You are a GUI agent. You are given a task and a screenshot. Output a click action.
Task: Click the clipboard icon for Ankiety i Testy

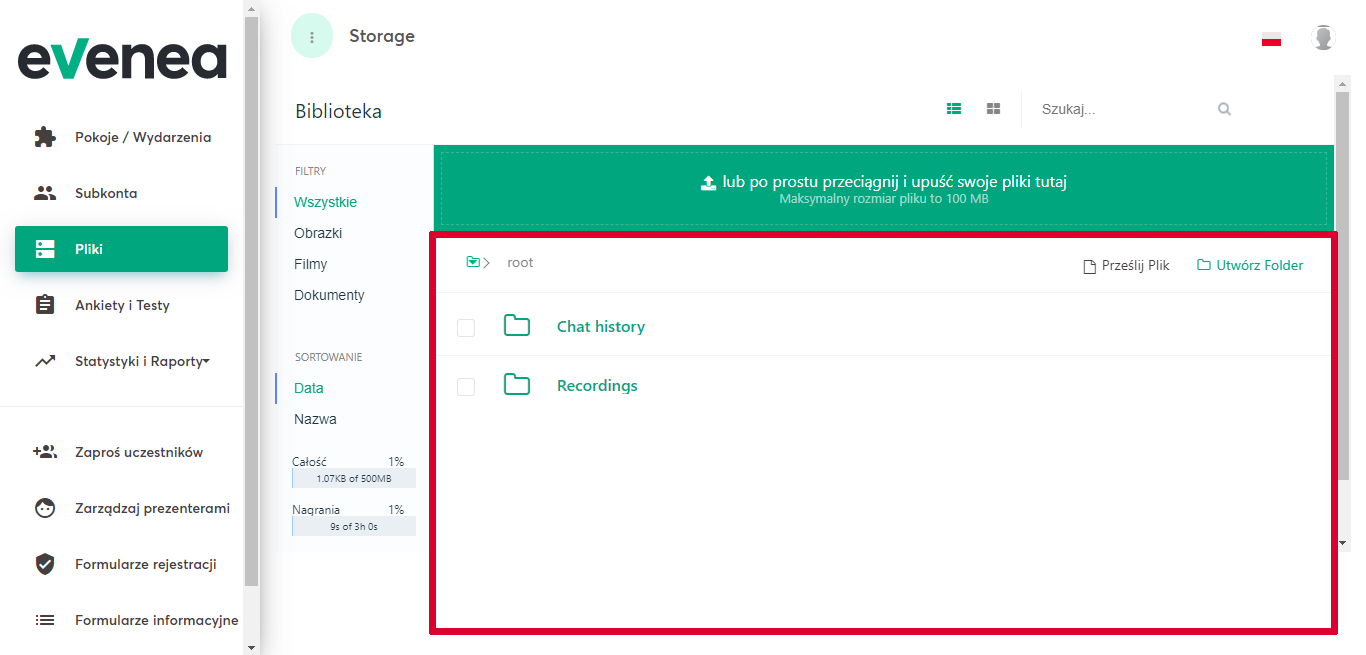(x=45, y=305)
